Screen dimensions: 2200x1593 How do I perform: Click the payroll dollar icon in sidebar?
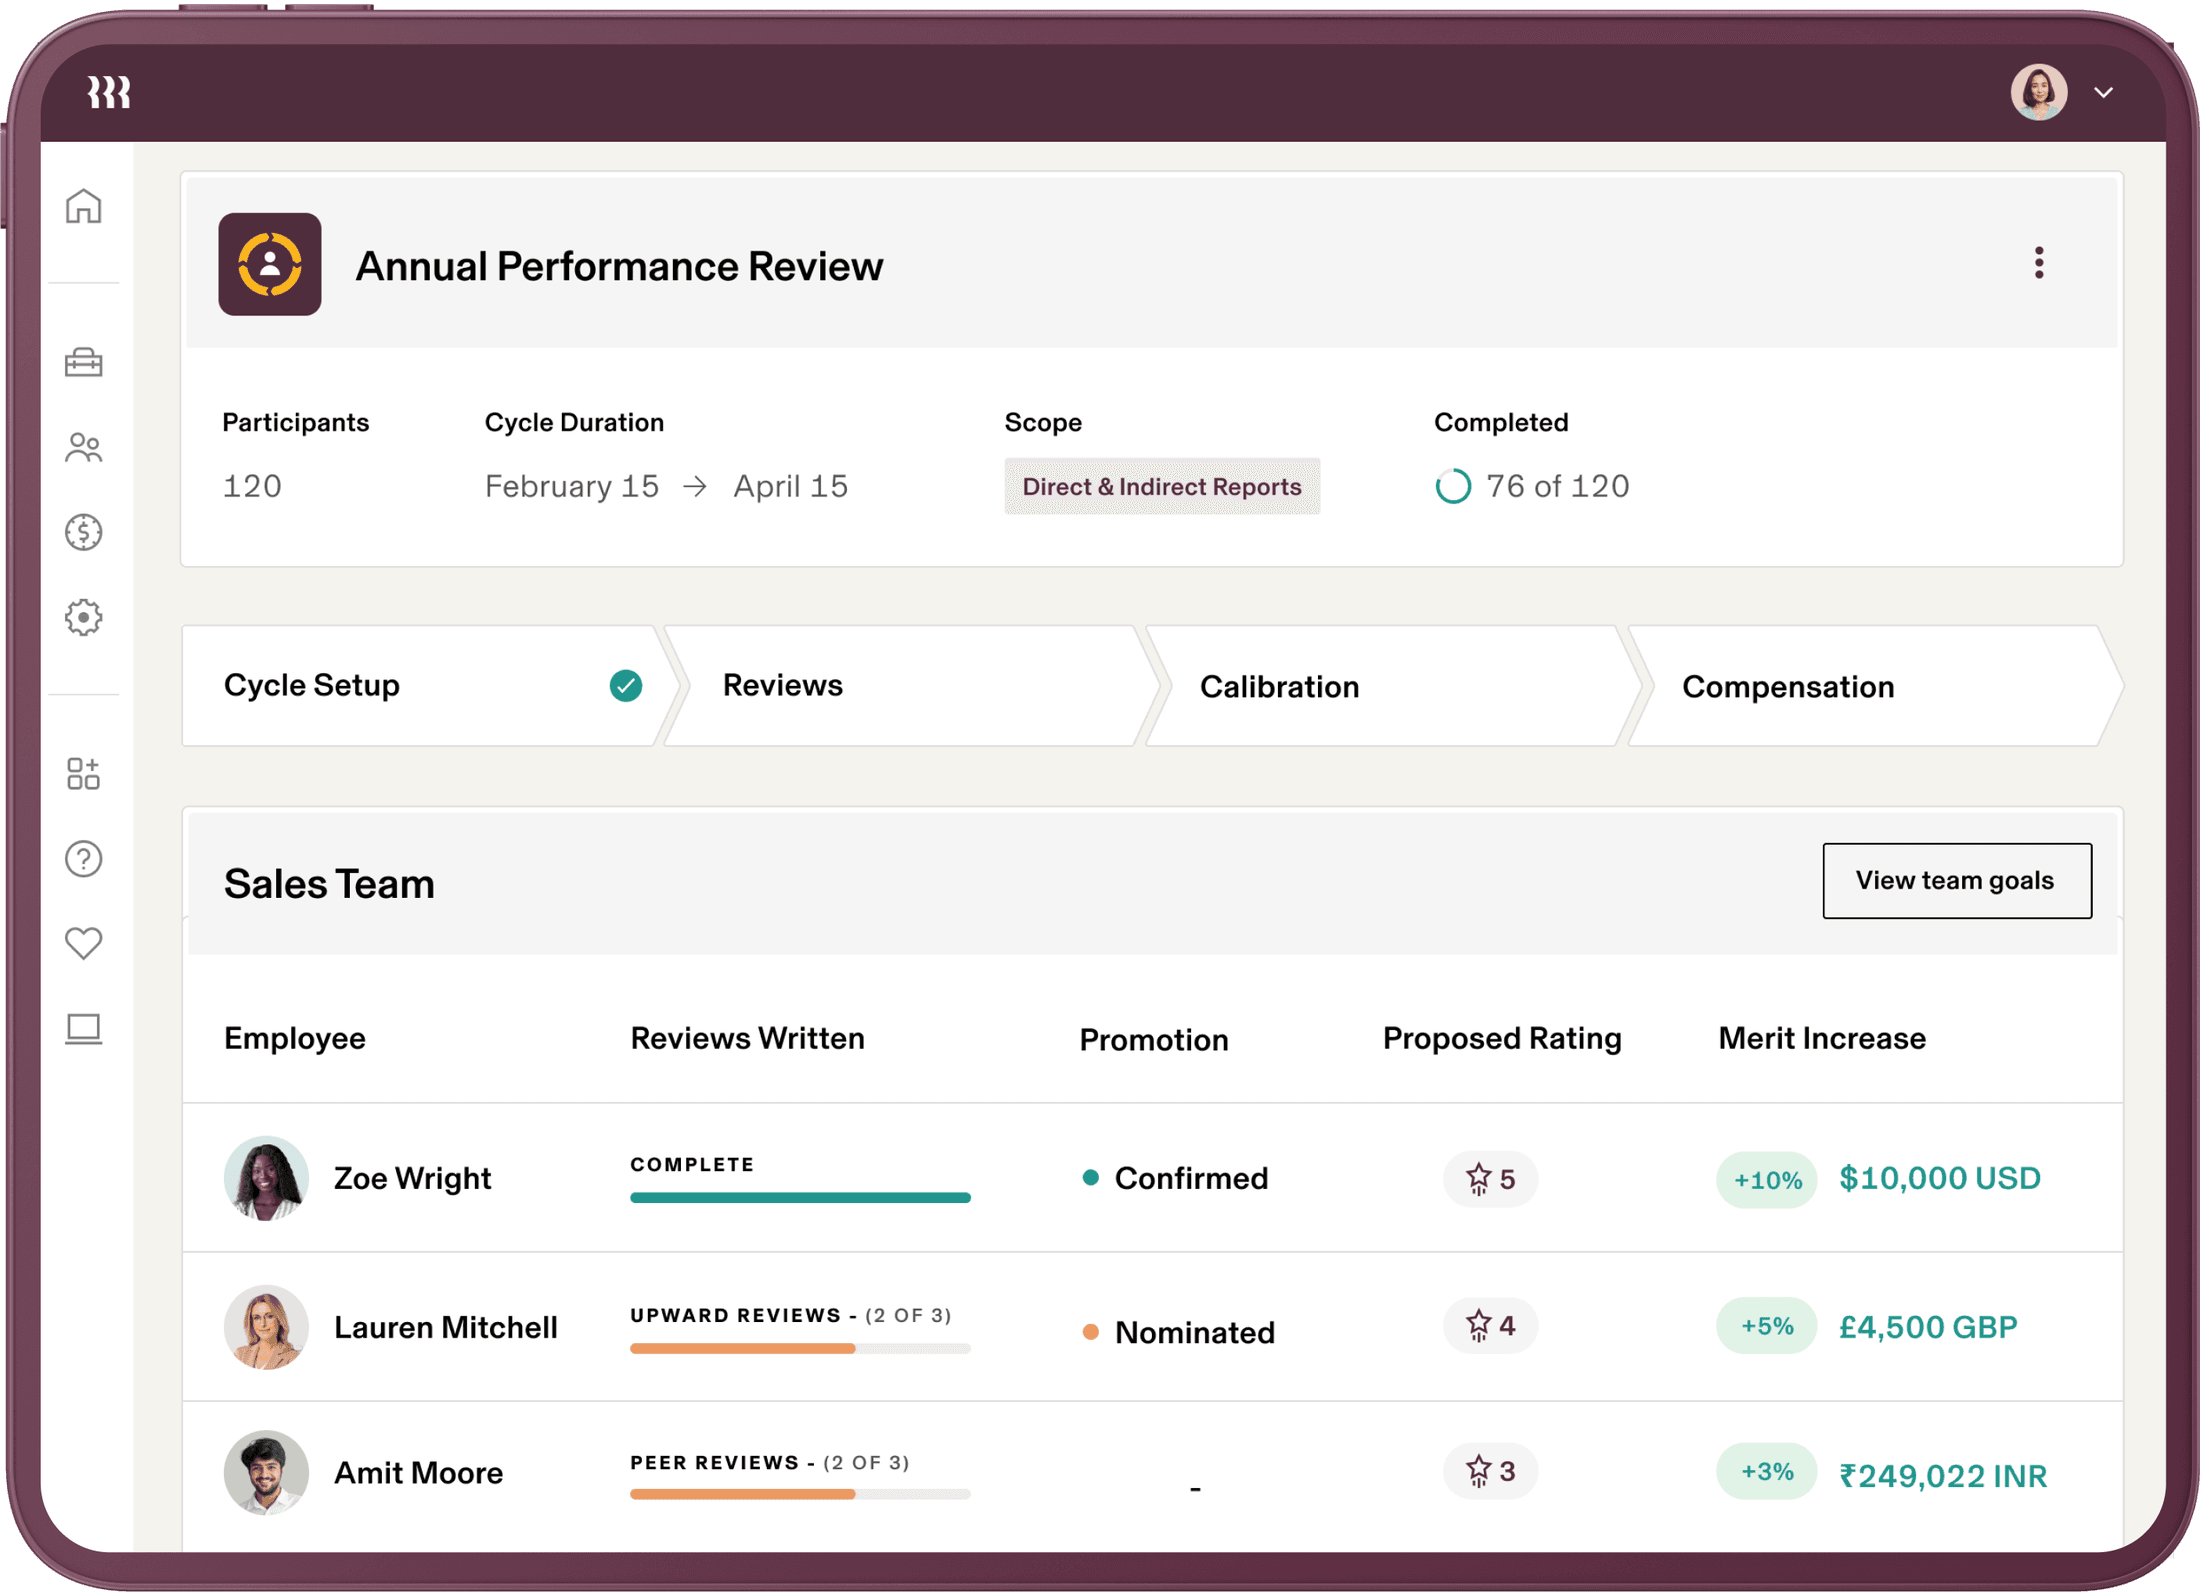point(84,533)
